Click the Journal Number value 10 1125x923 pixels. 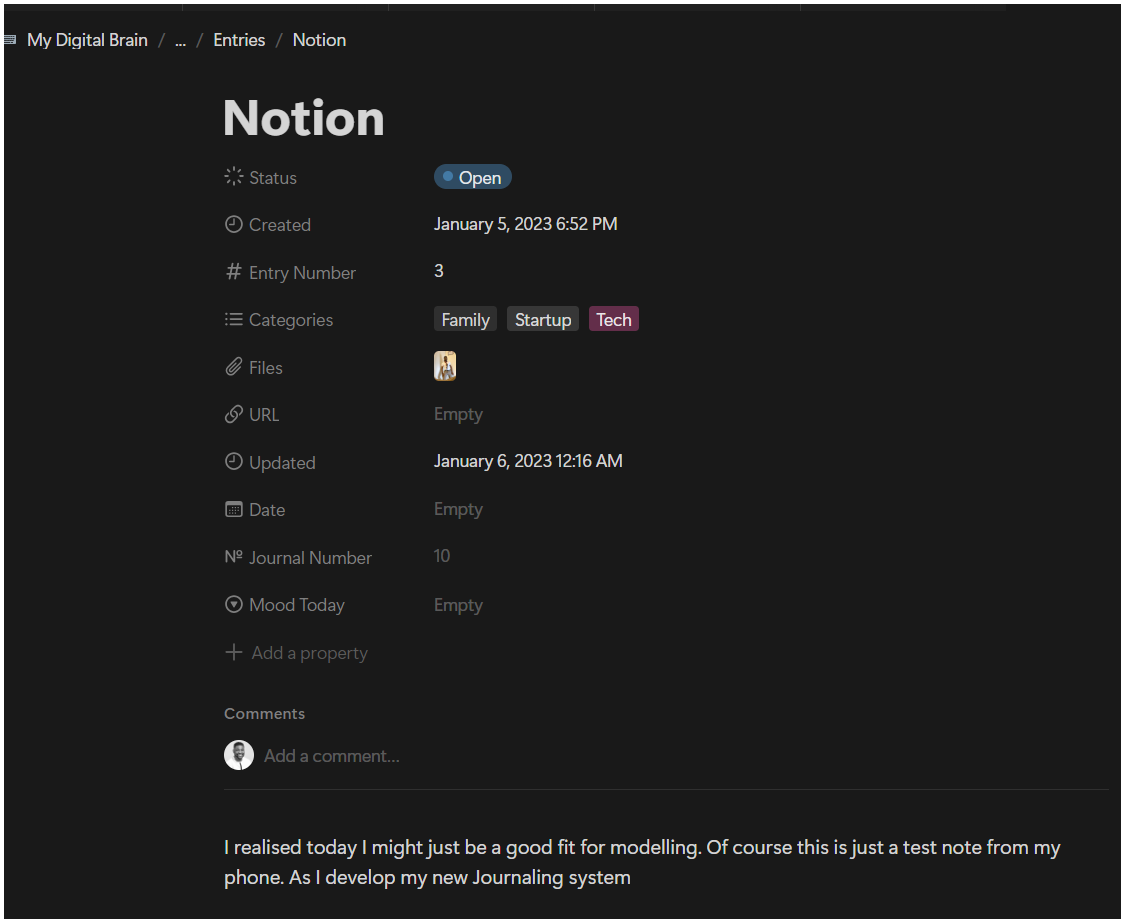[442, 556]
